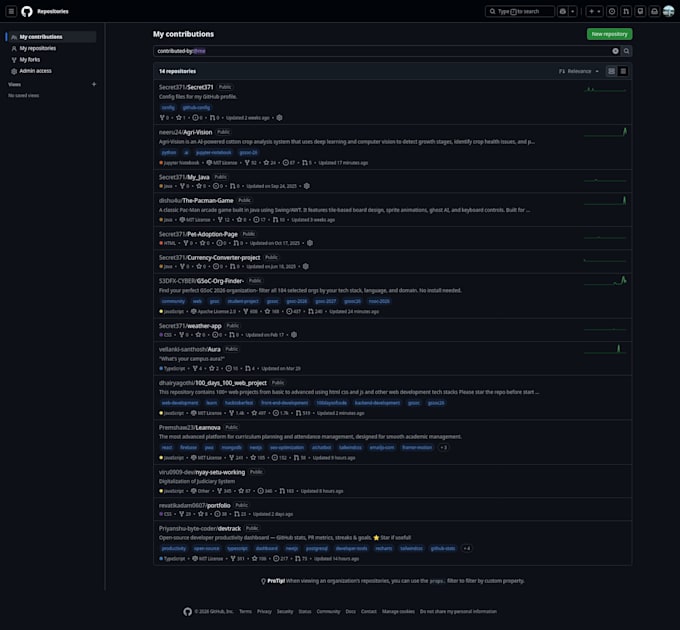Screen dimensions: 680x630
Task: Open settings gear for Secret371/Secret371 repo
Action: [279, 118]
